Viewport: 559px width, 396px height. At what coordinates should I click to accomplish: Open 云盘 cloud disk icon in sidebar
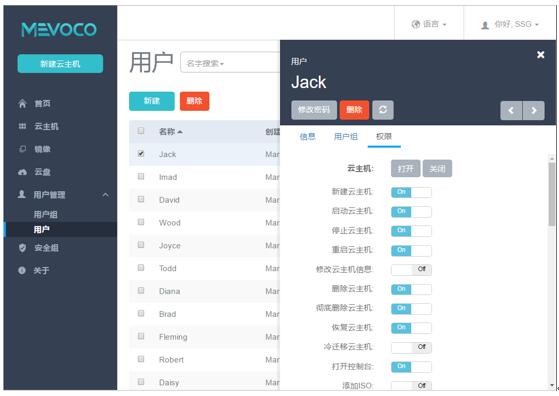click(x=22, y=172)
